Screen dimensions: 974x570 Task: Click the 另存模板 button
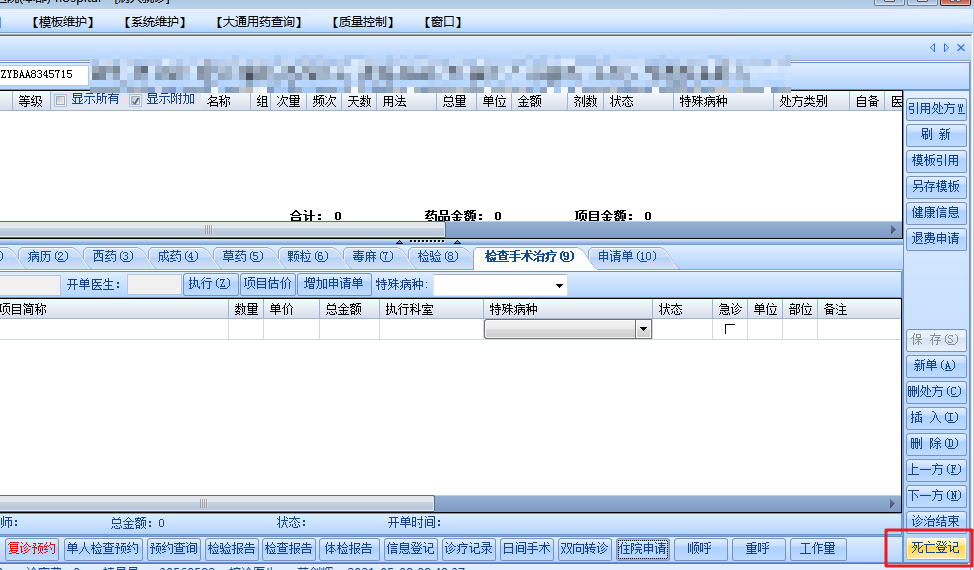[935, 186]
